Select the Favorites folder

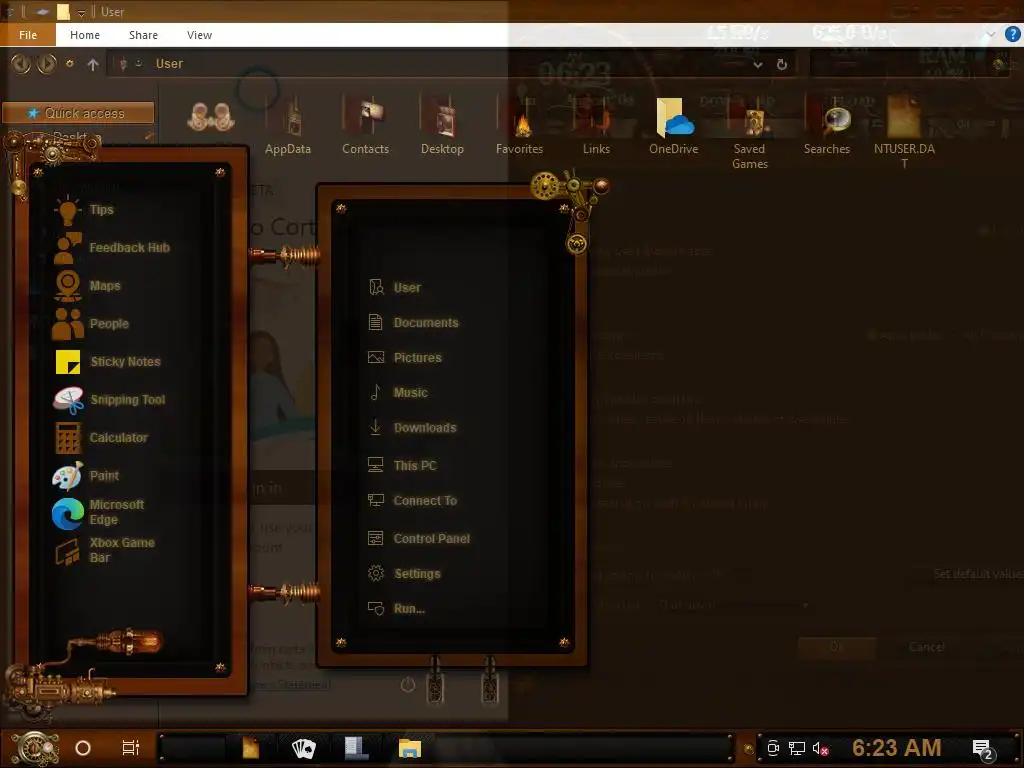pos(519,127)
